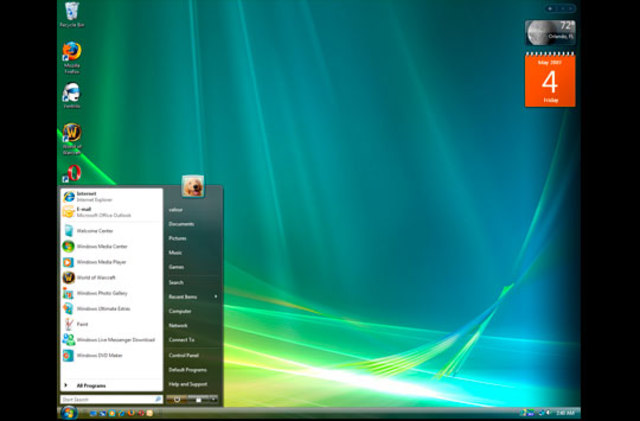Screen dimensions: 640x421
Task: Open Music folder link
Action: tap(175, 252)
